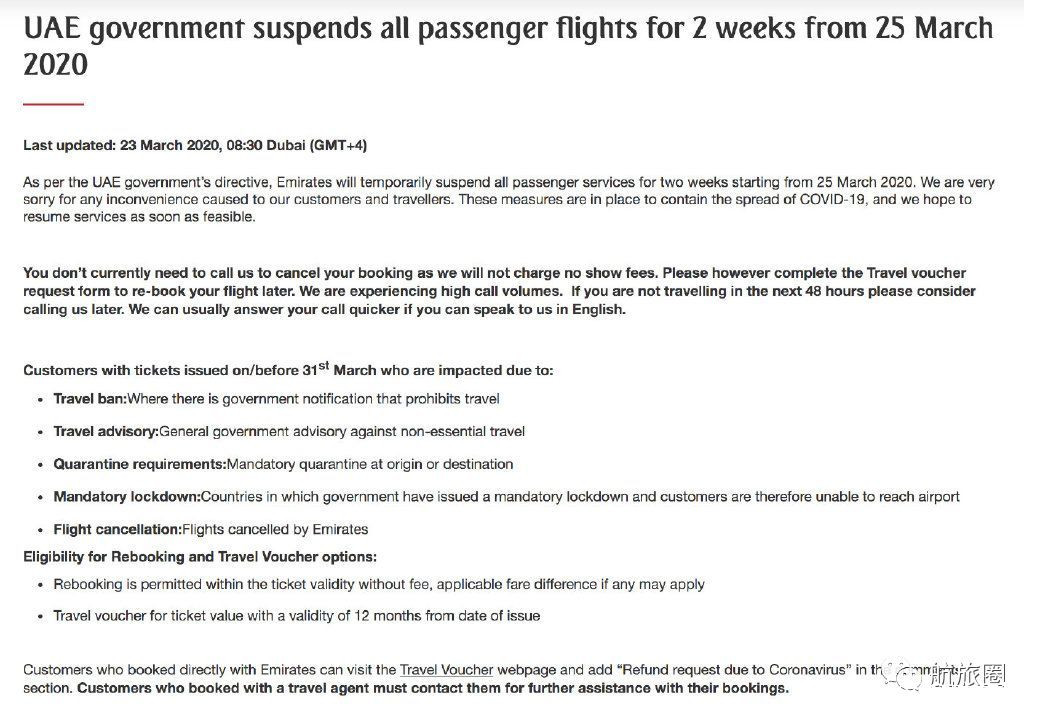Select the Quarantine requirements bullet item
1040x721 pixels.
point(283,464)
